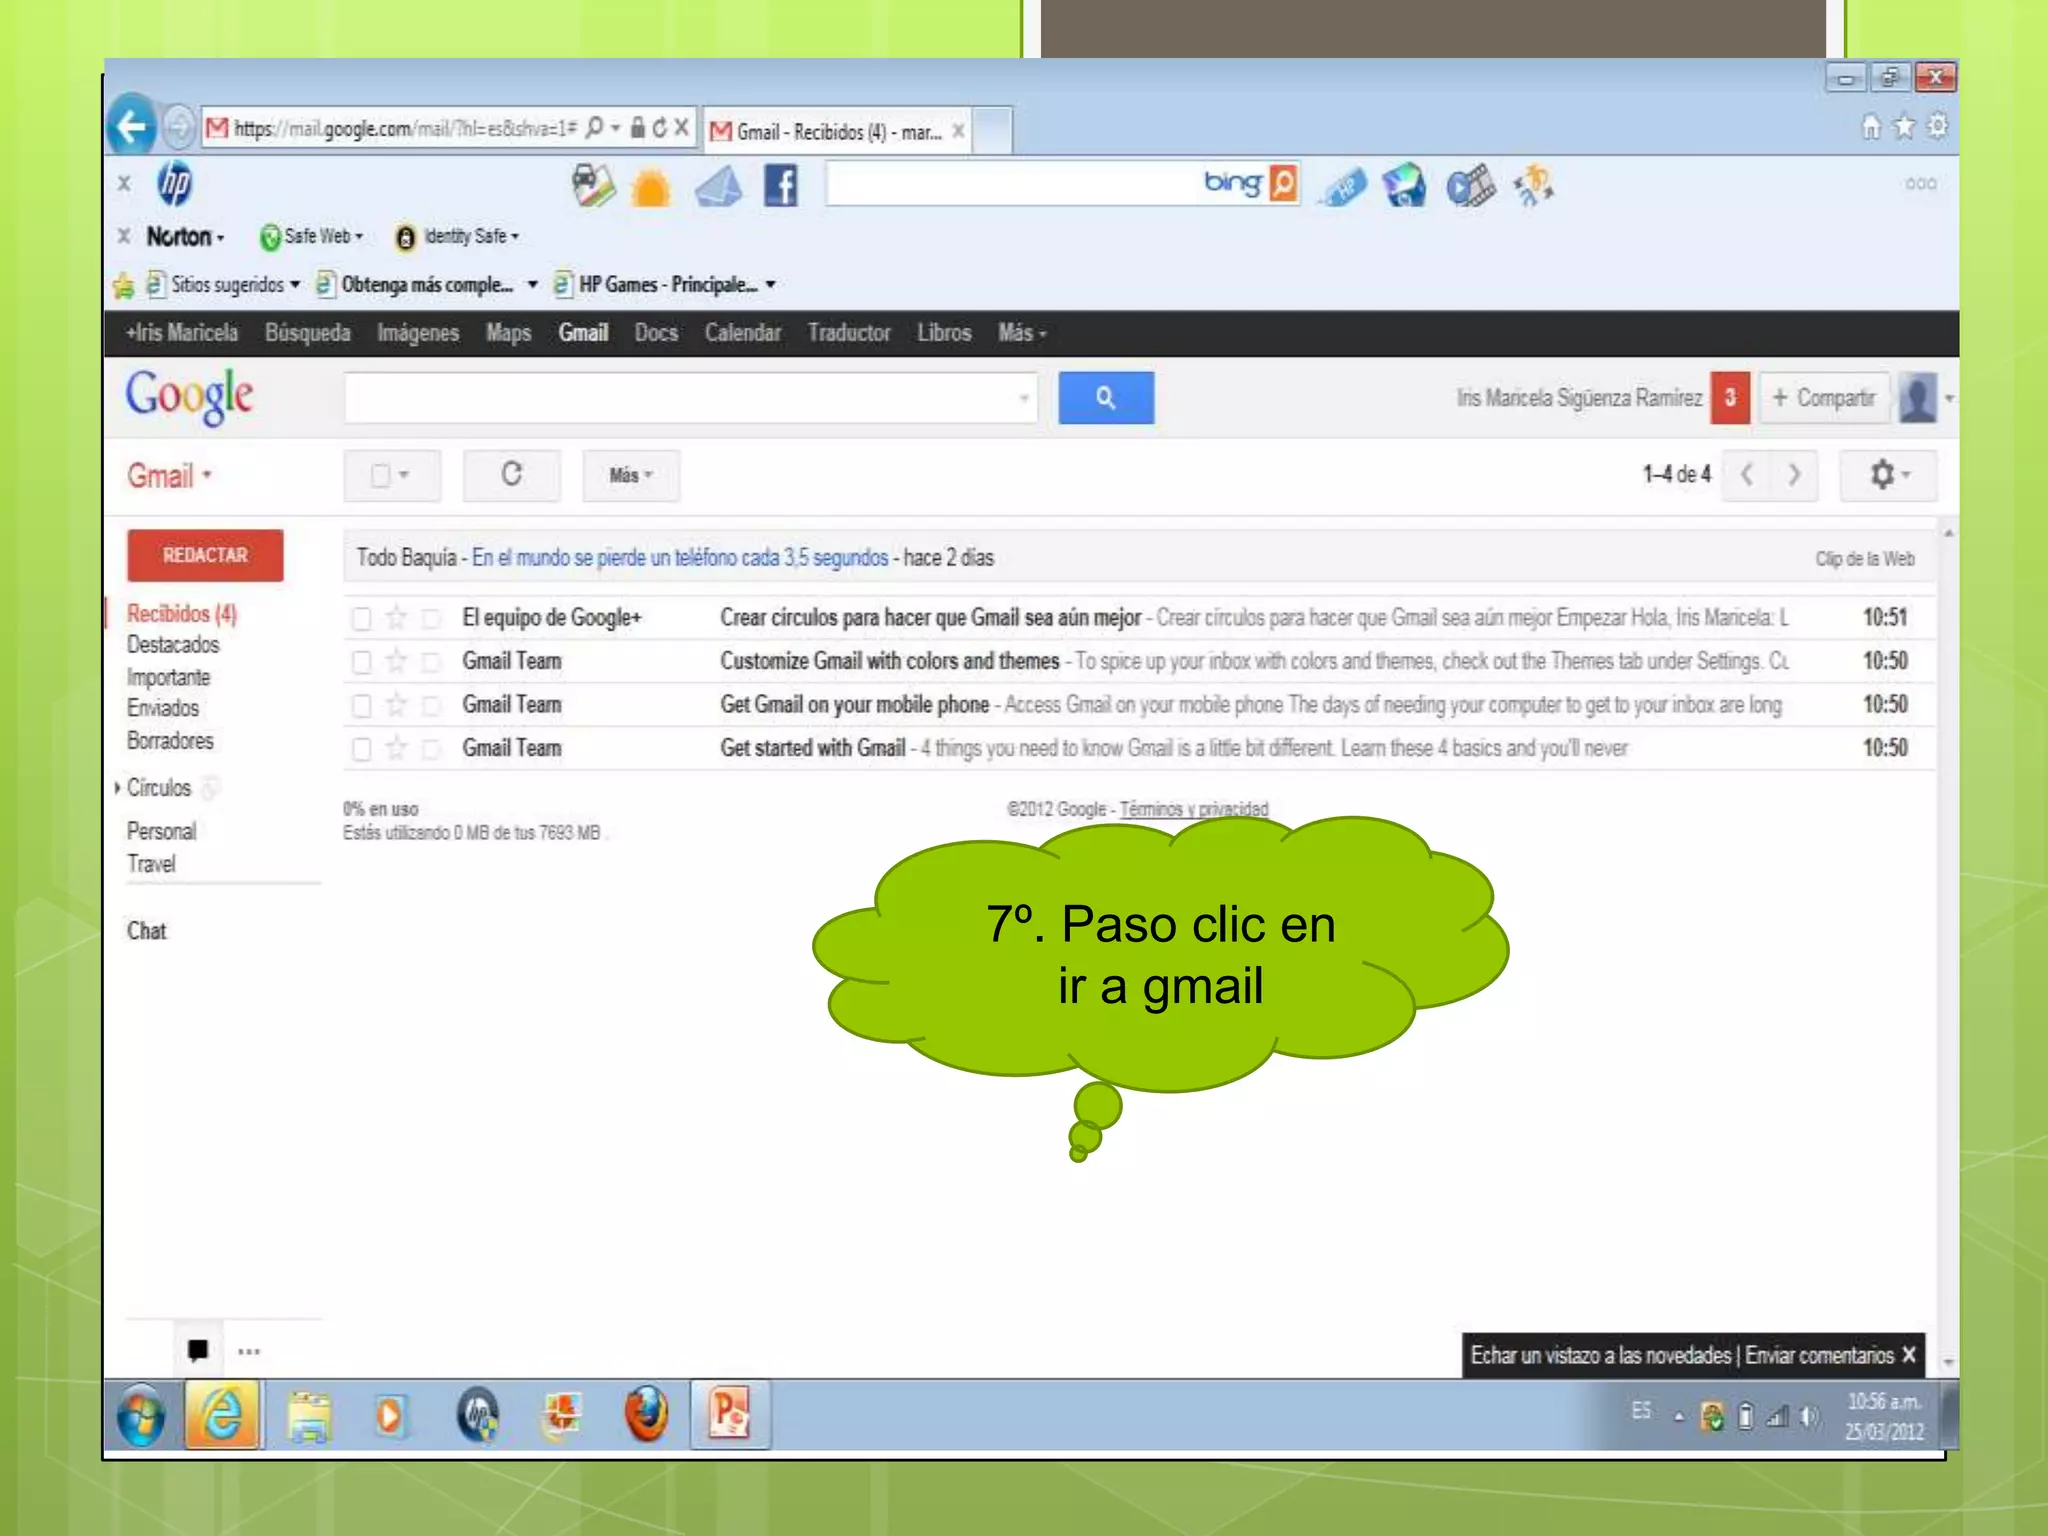This screenshot has width=2048, height=1536.
Task: Click the Gmail search input field
Action: pos(690,398)
